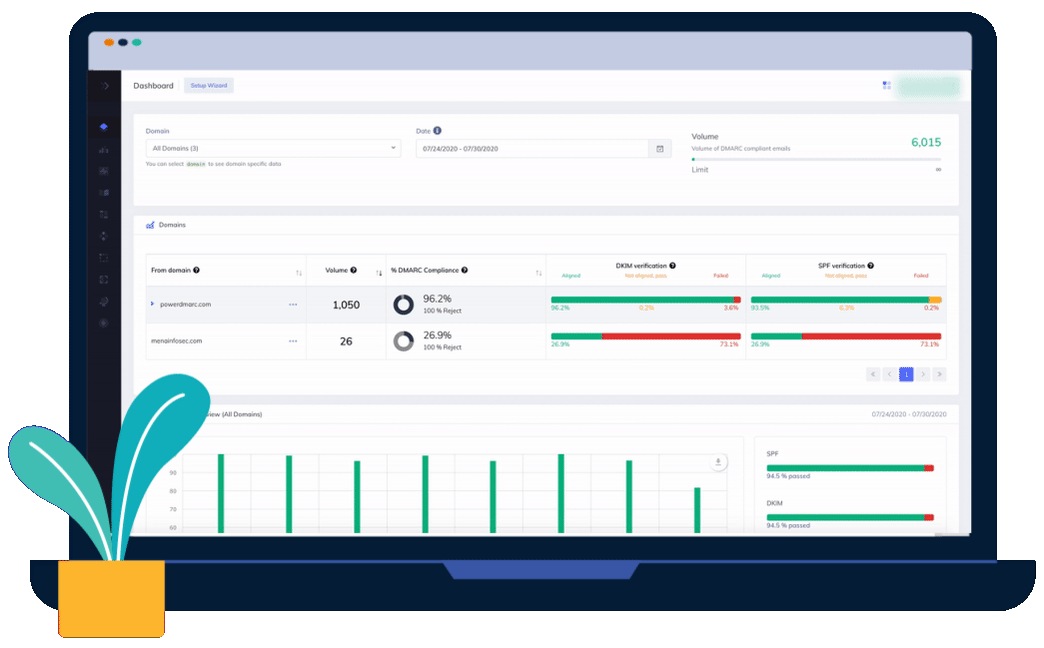Toggle sorting on the From domain column
This screenshot has height=648, width=1044.
(x=299, y=270)
